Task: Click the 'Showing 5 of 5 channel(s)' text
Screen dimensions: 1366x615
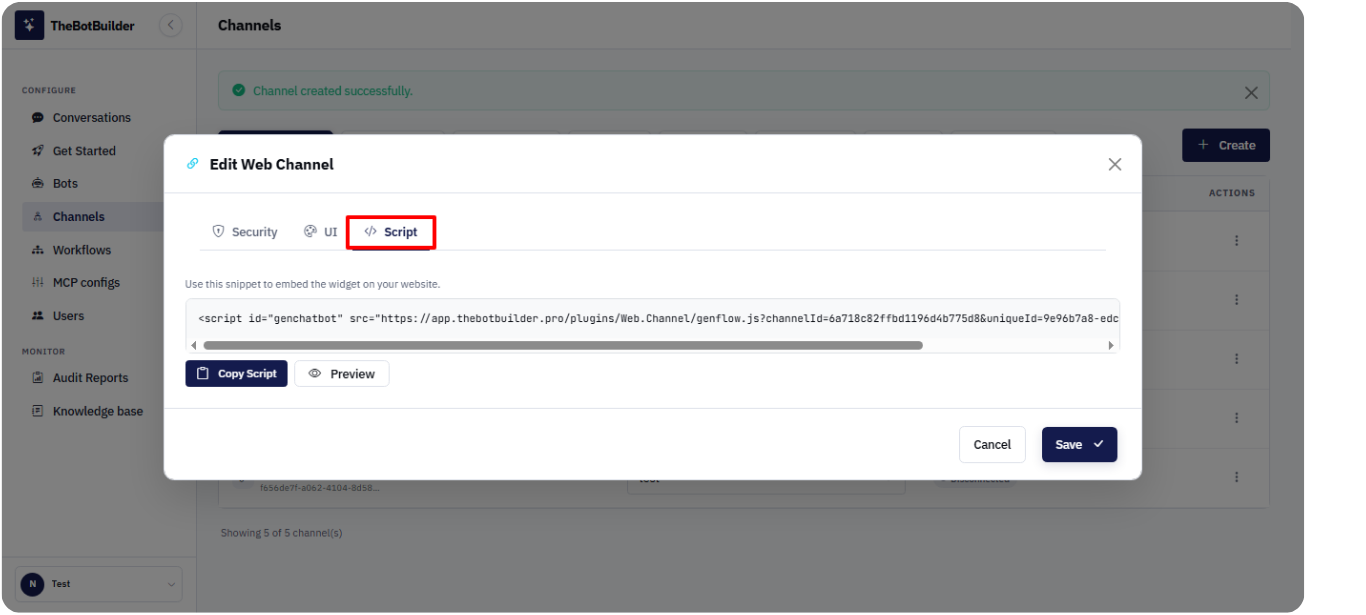Action: tap(282, 533)
